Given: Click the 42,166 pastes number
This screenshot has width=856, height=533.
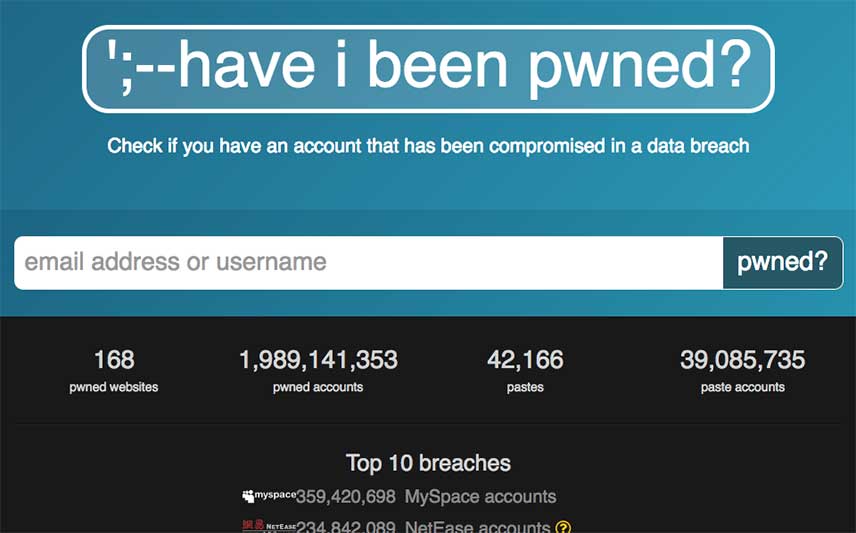Looking at the screenshot, I should pos(525,360).
